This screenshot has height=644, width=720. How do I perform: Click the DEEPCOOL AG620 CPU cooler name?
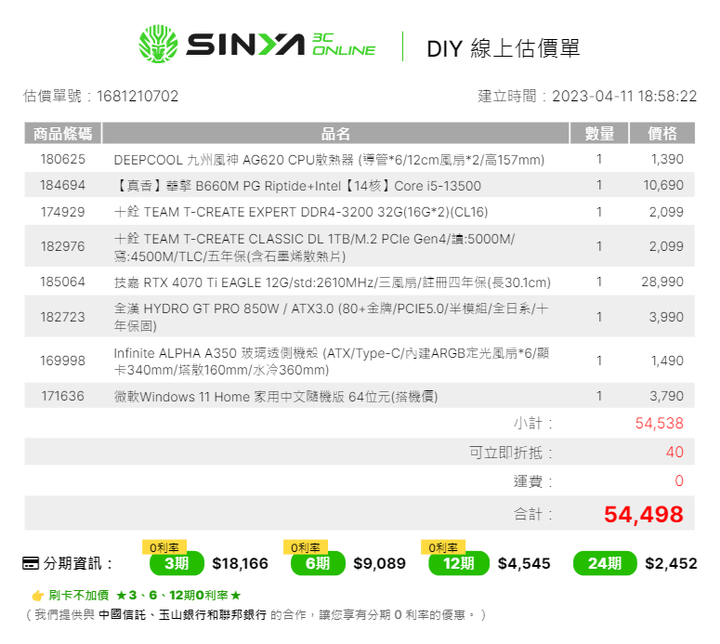329,160
